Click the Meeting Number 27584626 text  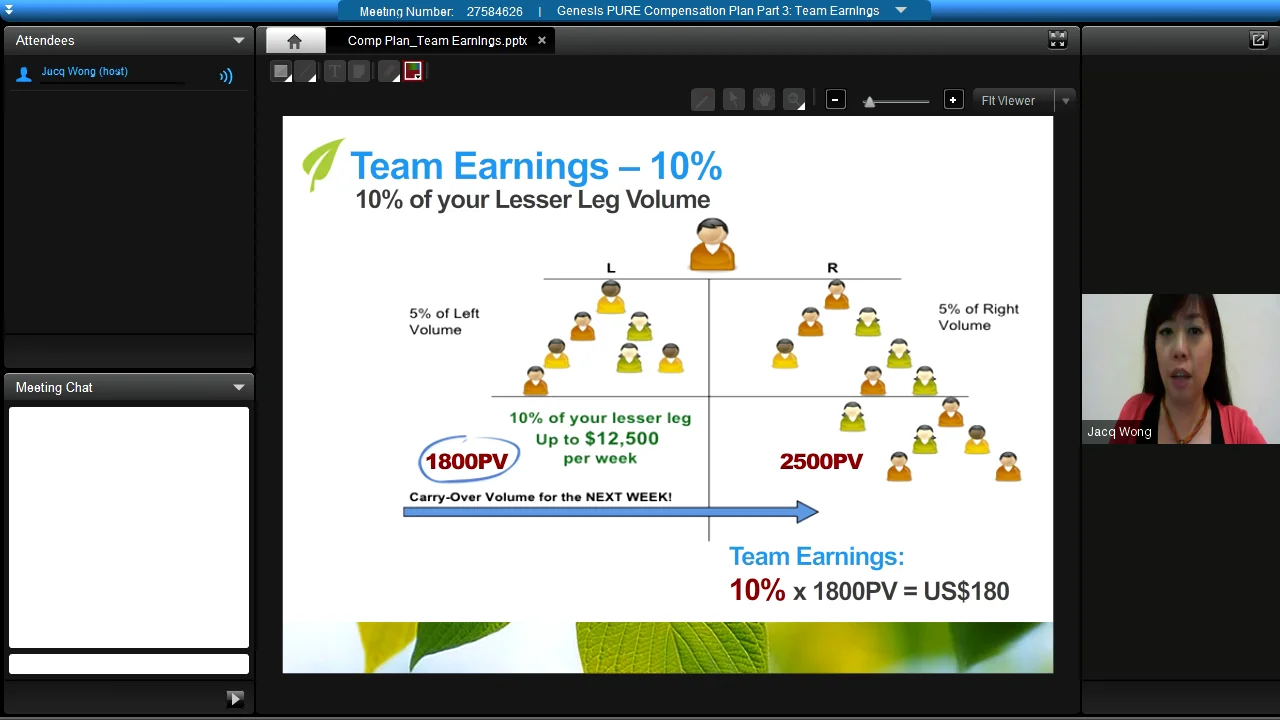click(x=441, y=12)
